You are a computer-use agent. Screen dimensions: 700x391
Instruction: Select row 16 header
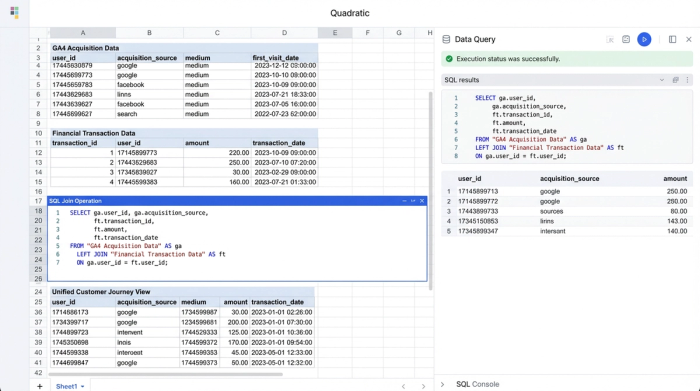tap(38, 191)
